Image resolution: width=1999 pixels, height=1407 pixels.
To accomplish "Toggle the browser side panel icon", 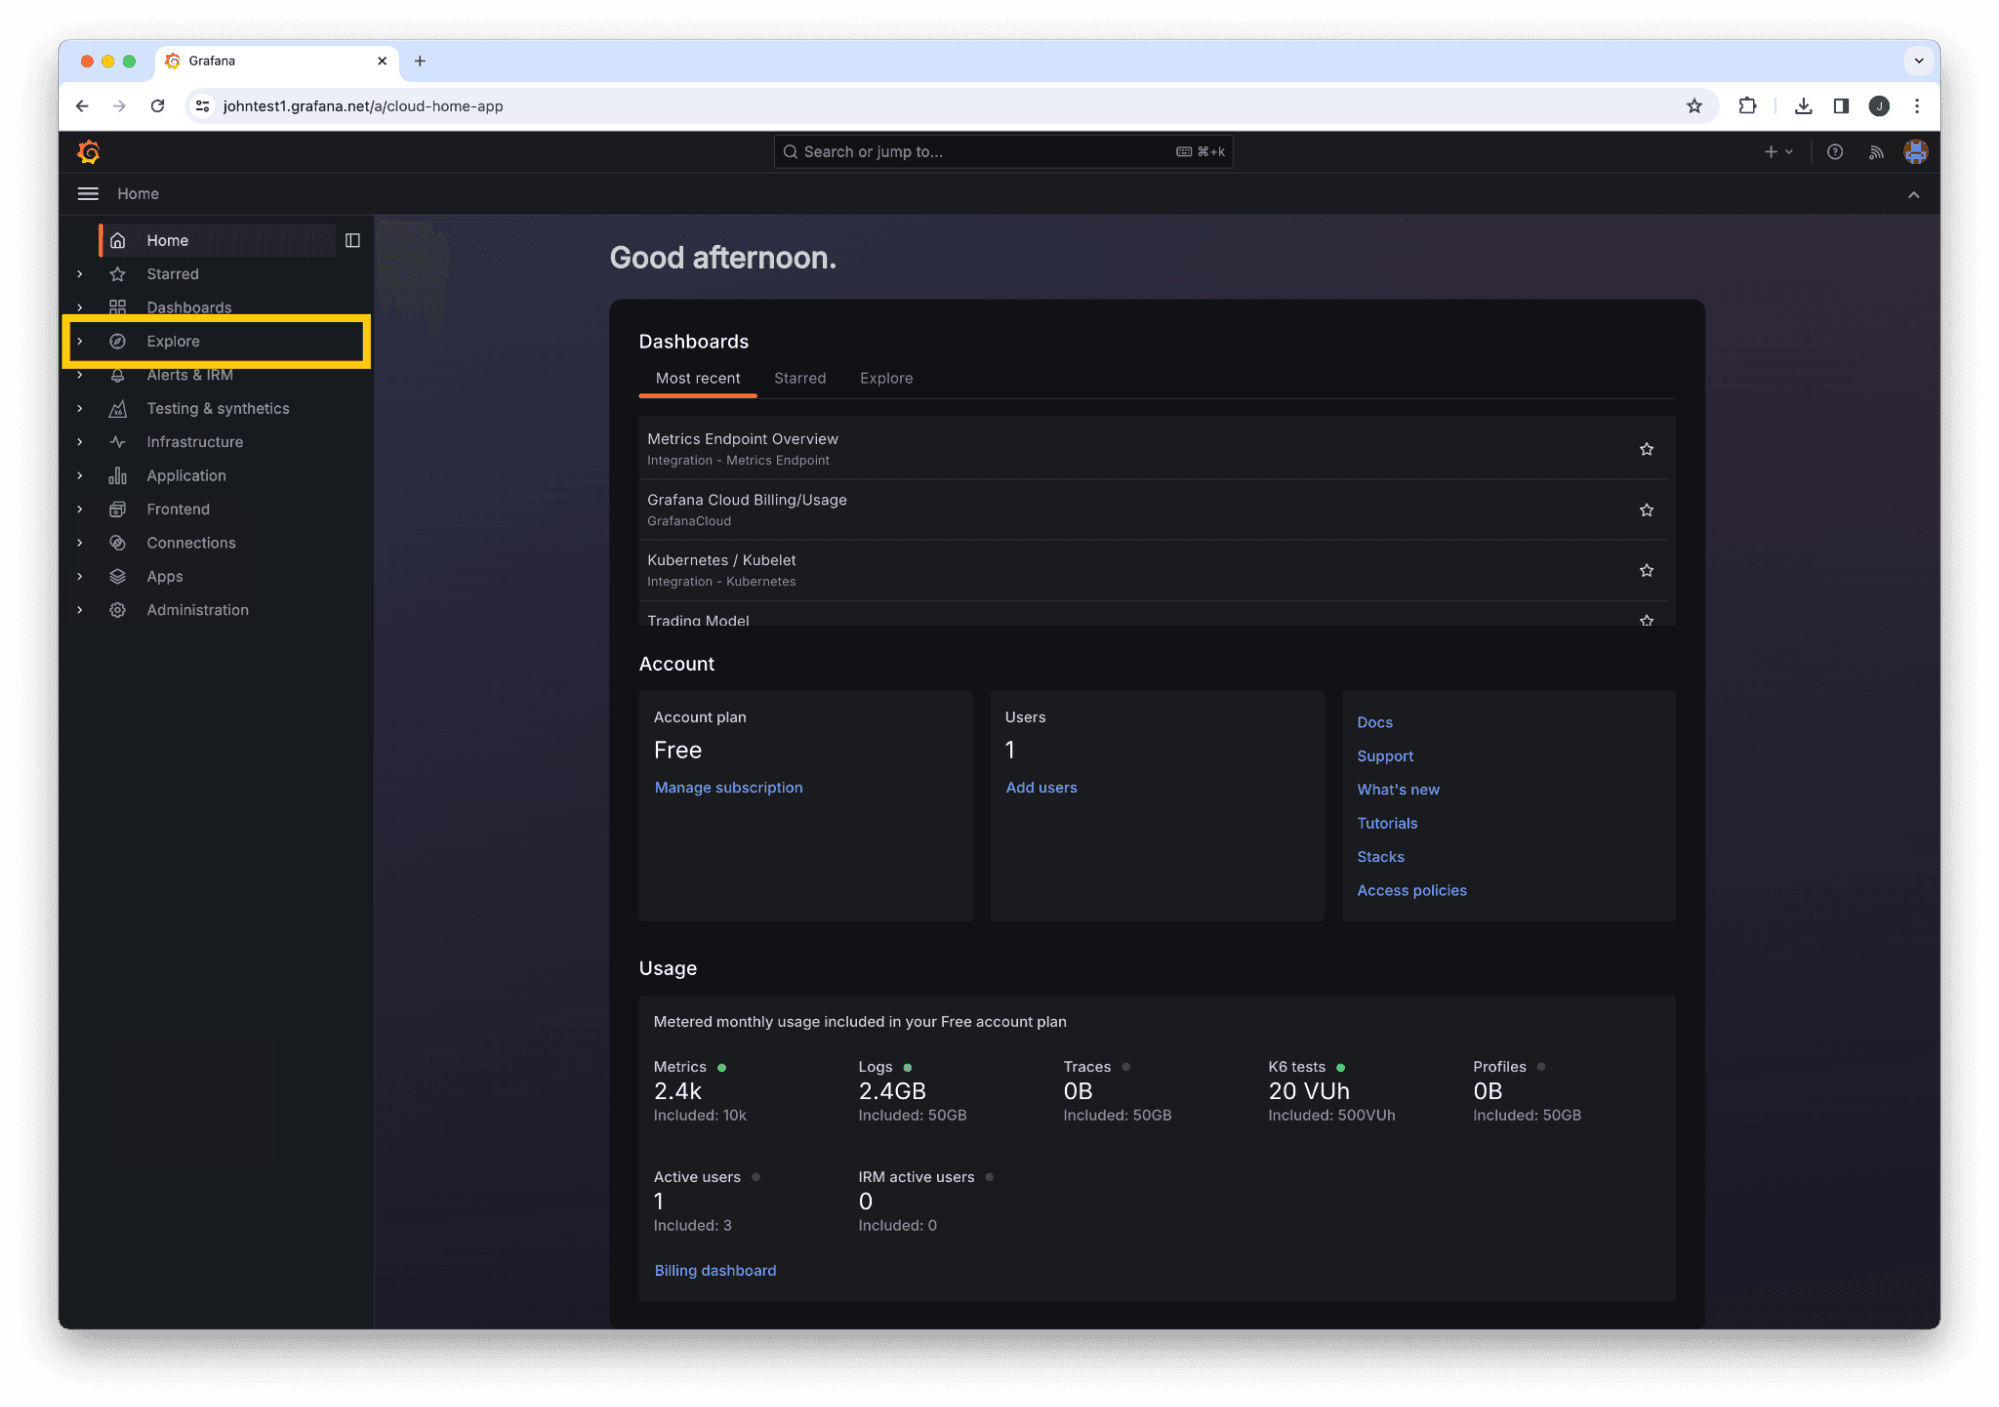I will [1841, 106].
